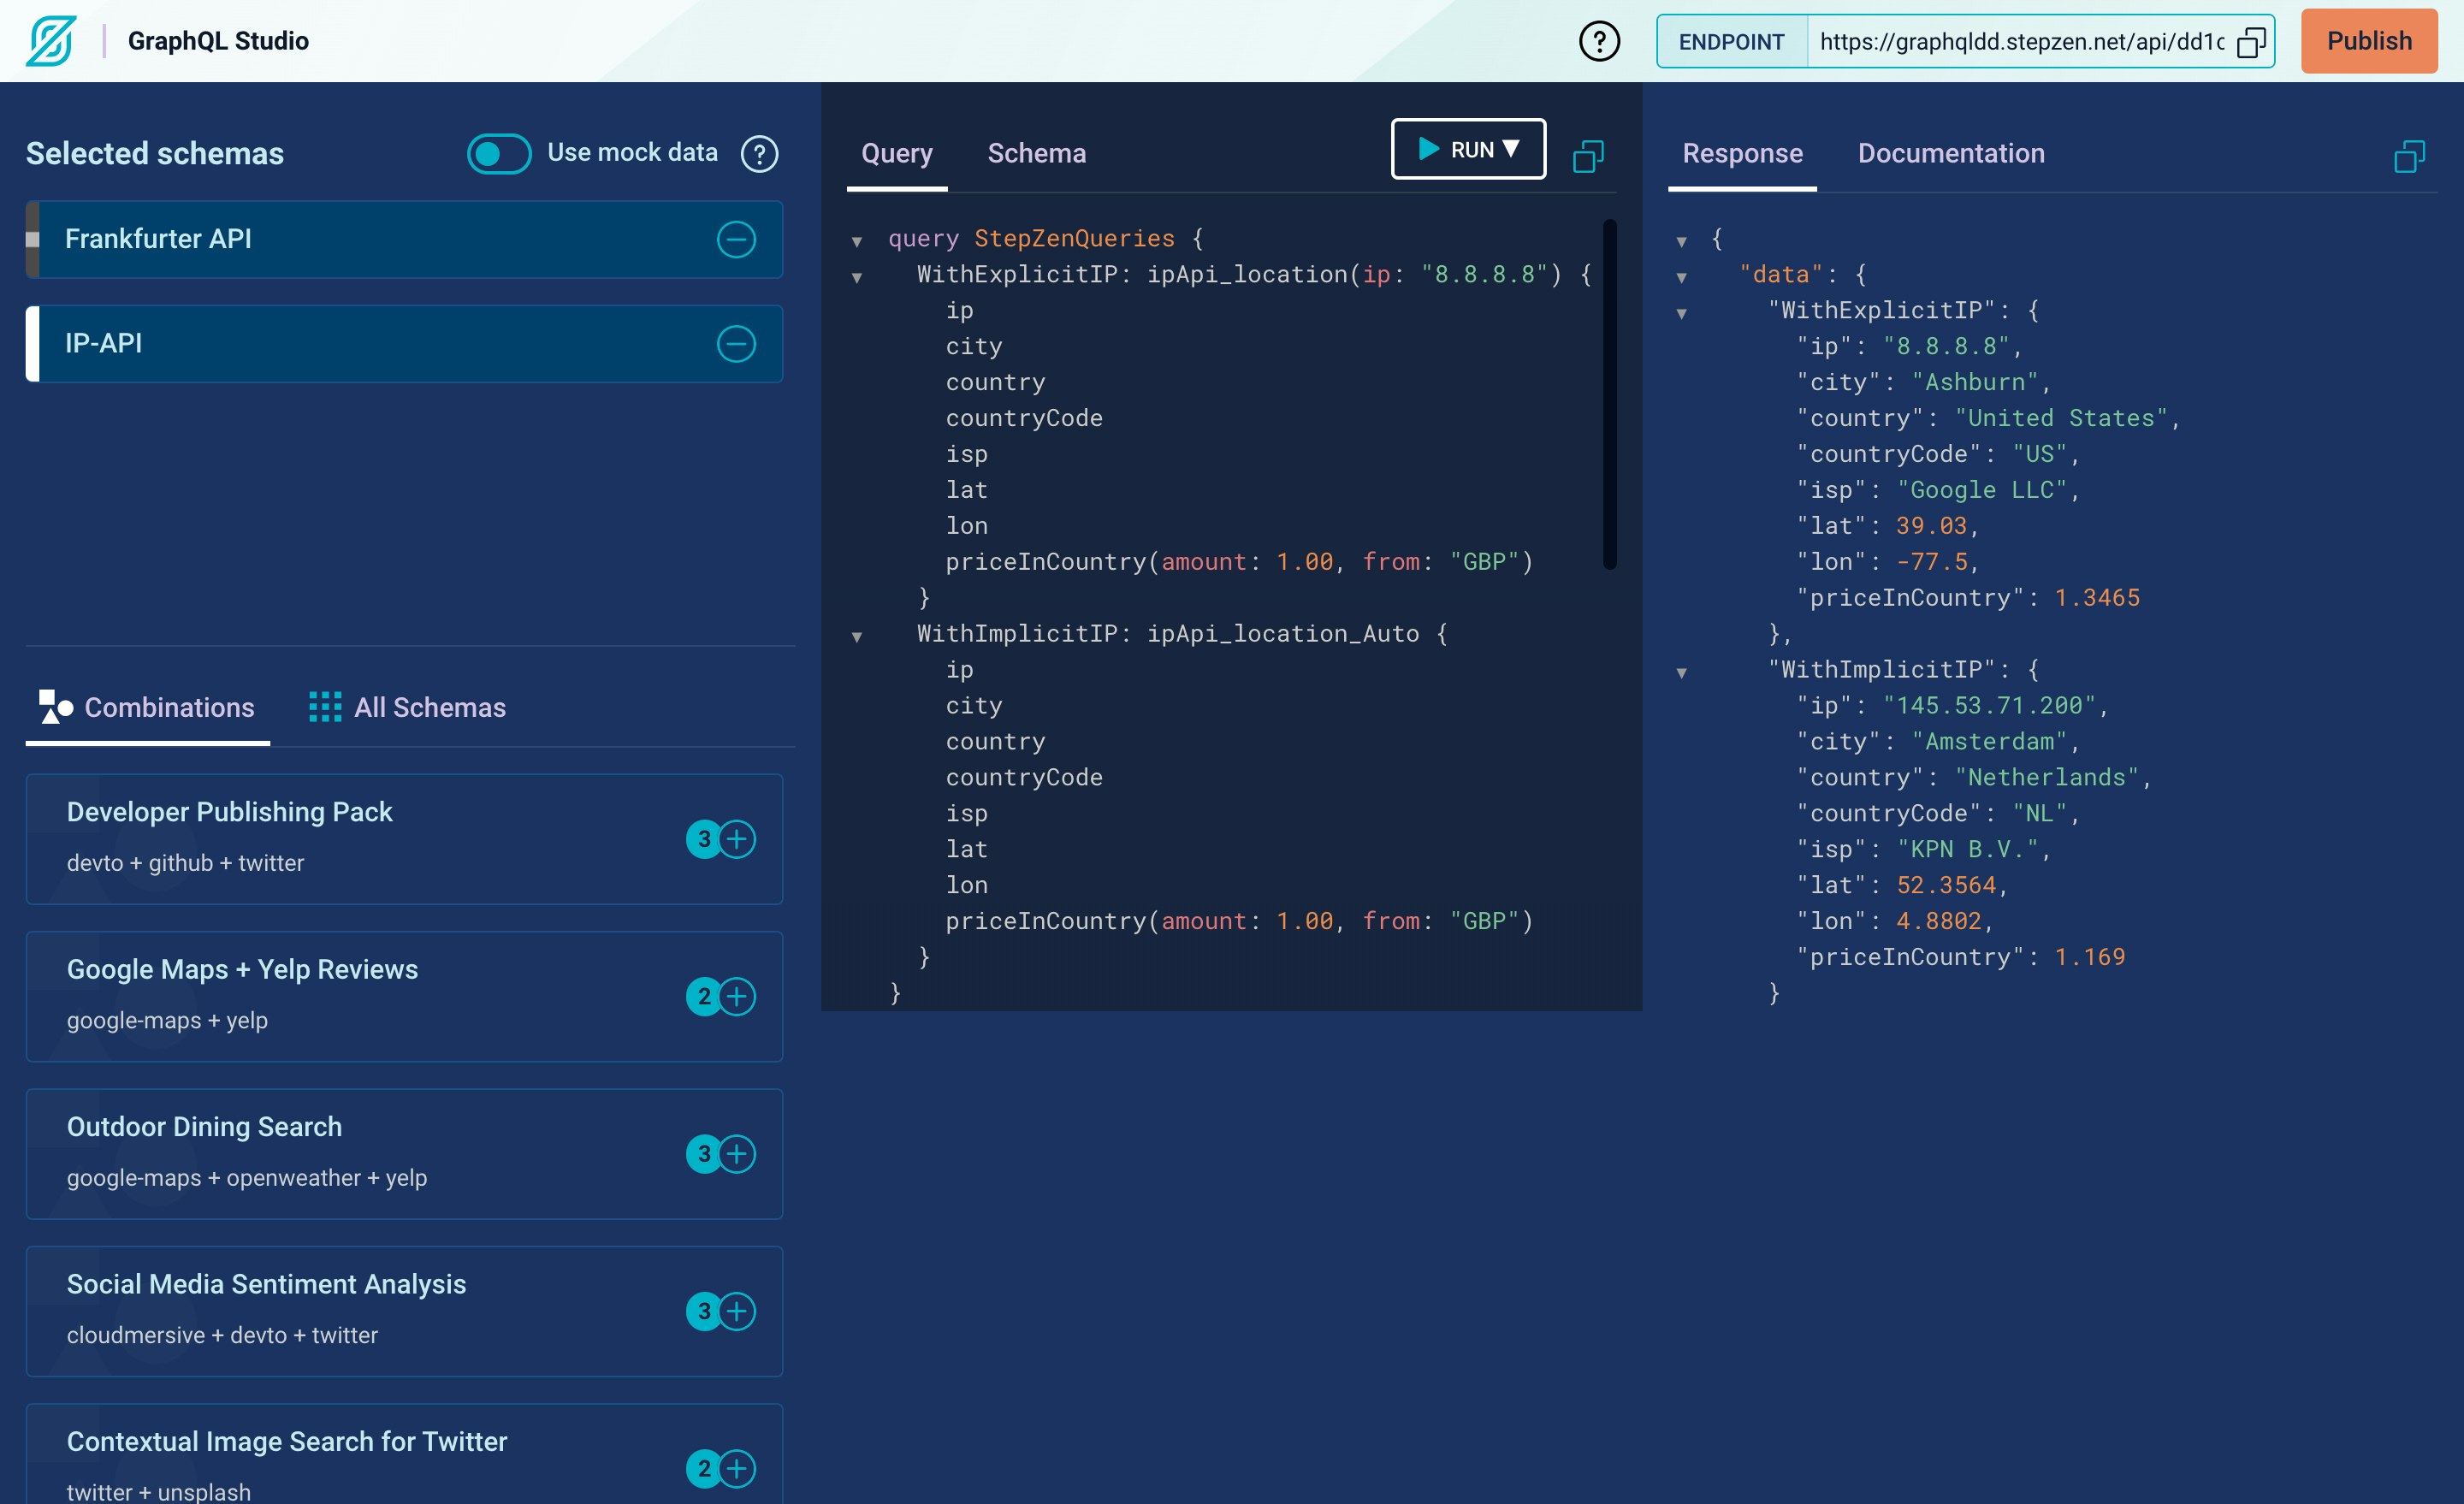Click the Publish button

2368,41
